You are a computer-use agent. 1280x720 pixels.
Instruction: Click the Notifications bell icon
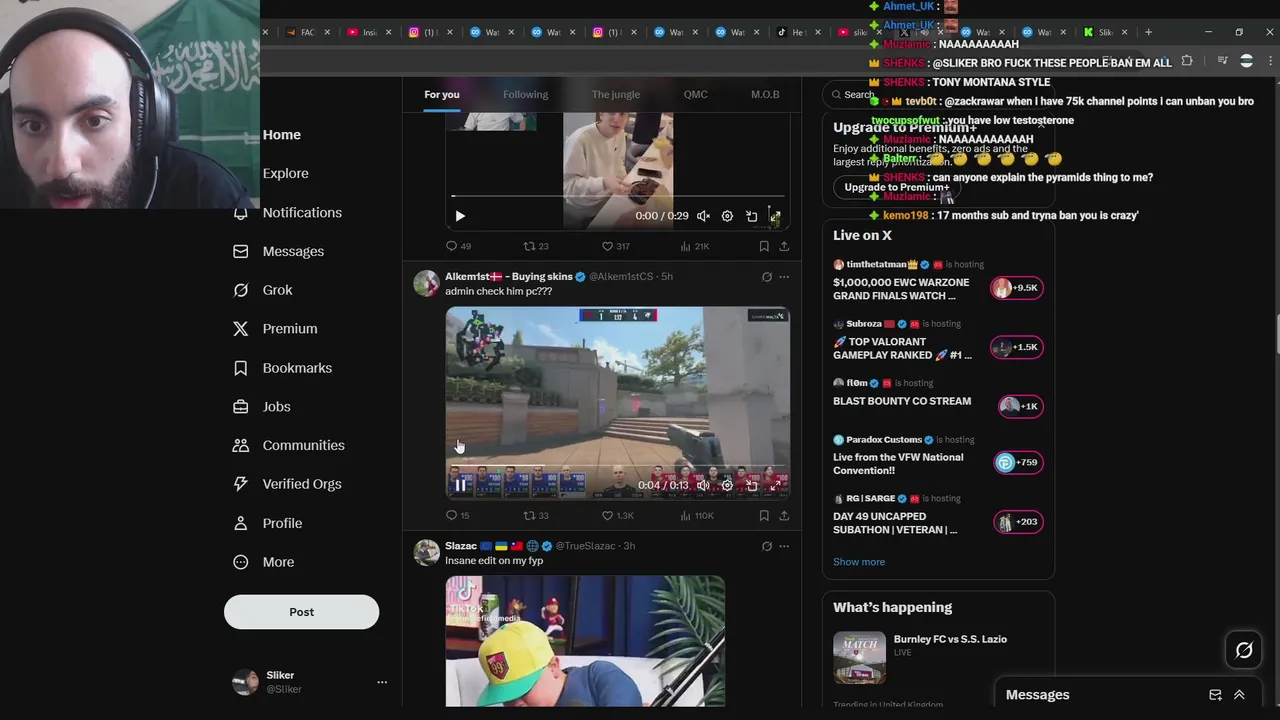pos(241,213)
